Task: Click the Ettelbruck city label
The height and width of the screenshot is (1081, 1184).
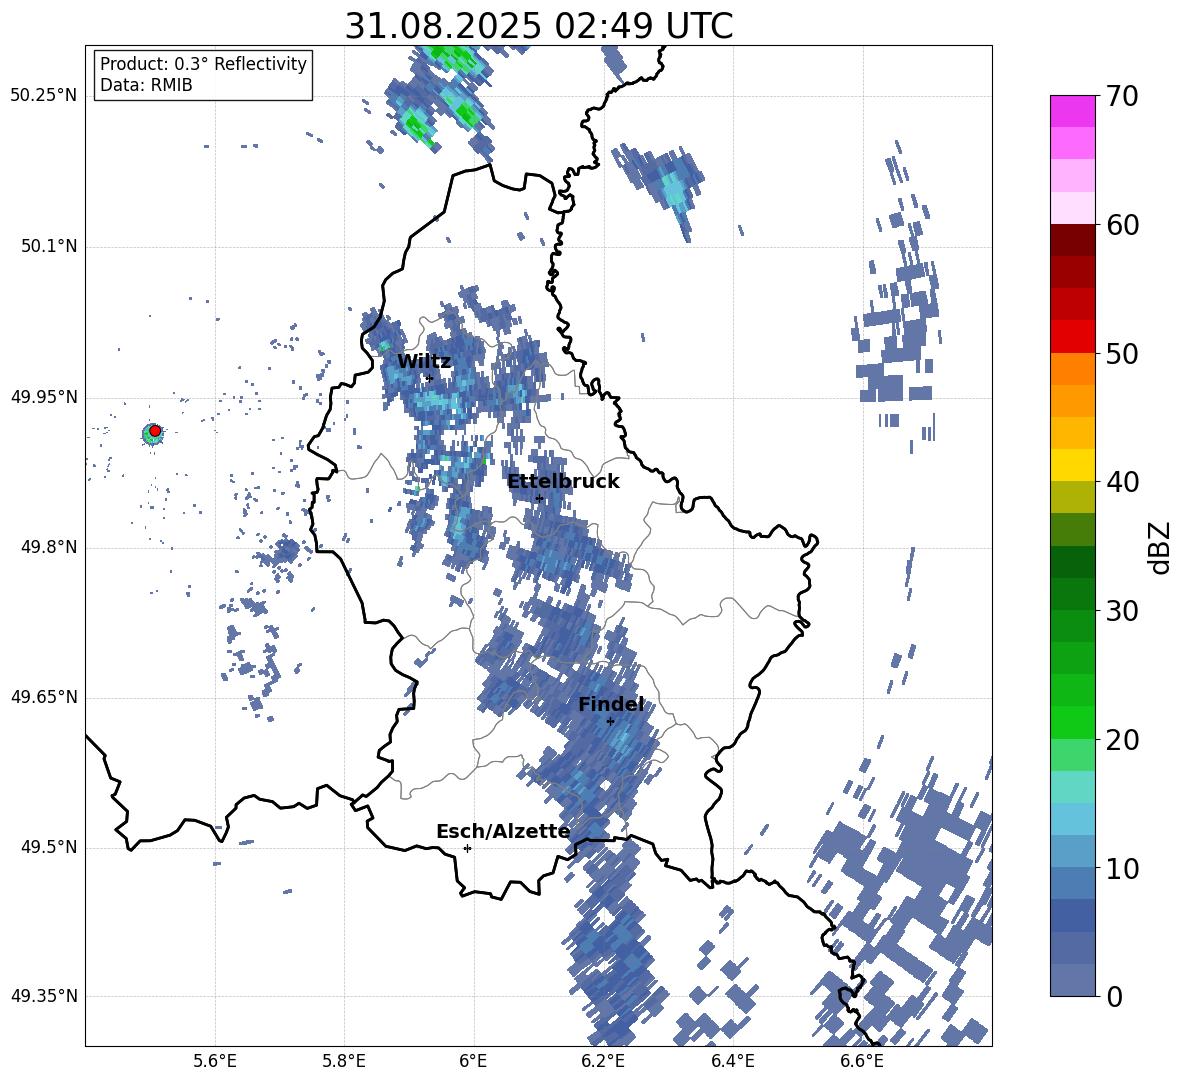Action: [x=563, y=481]
